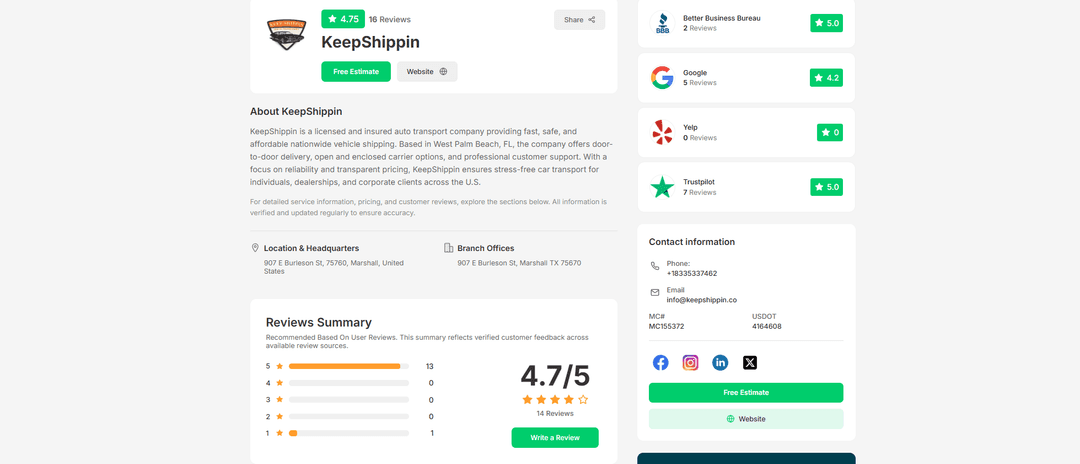Click the 5-star count '13'

430,366
